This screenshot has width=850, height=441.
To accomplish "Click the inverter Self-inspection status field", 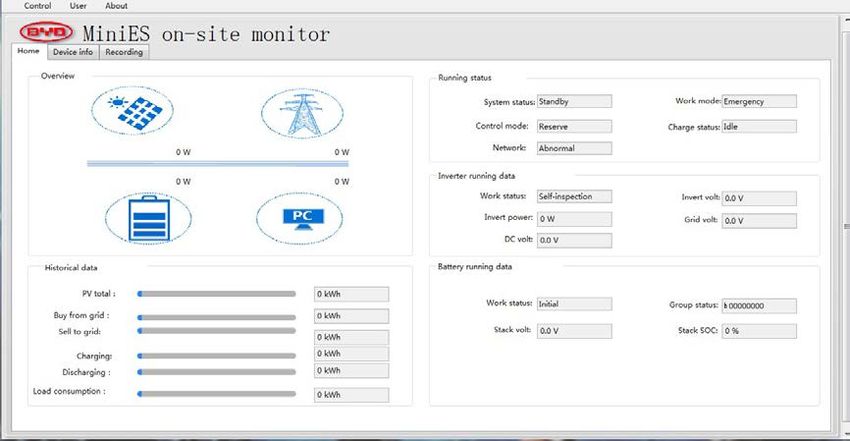I will 575,196.
